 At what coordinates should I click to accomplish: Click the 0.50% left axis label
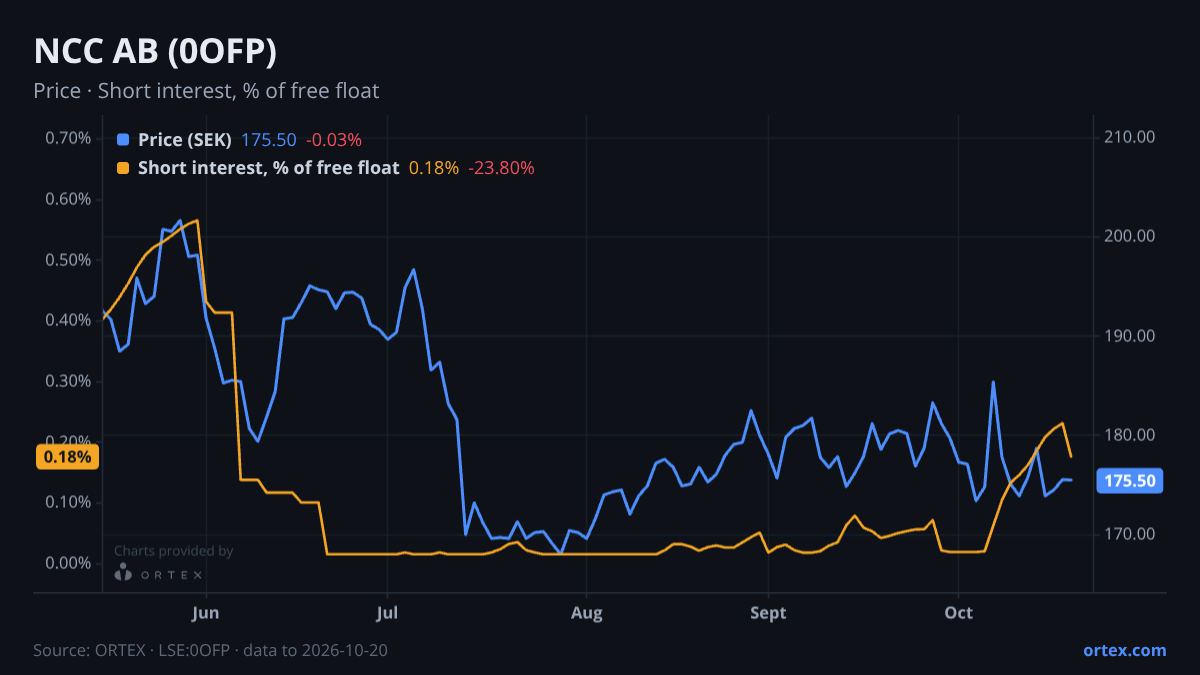(68, 260)
